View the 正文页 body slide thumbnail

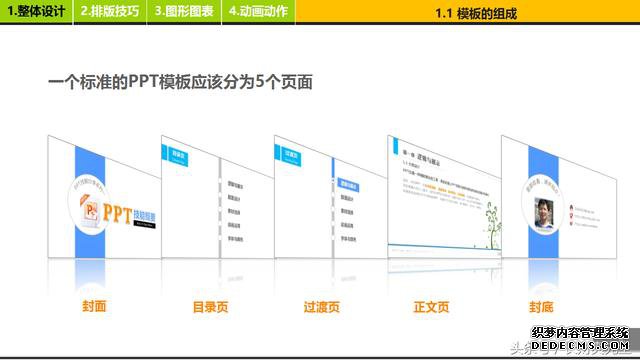[444, 198]
